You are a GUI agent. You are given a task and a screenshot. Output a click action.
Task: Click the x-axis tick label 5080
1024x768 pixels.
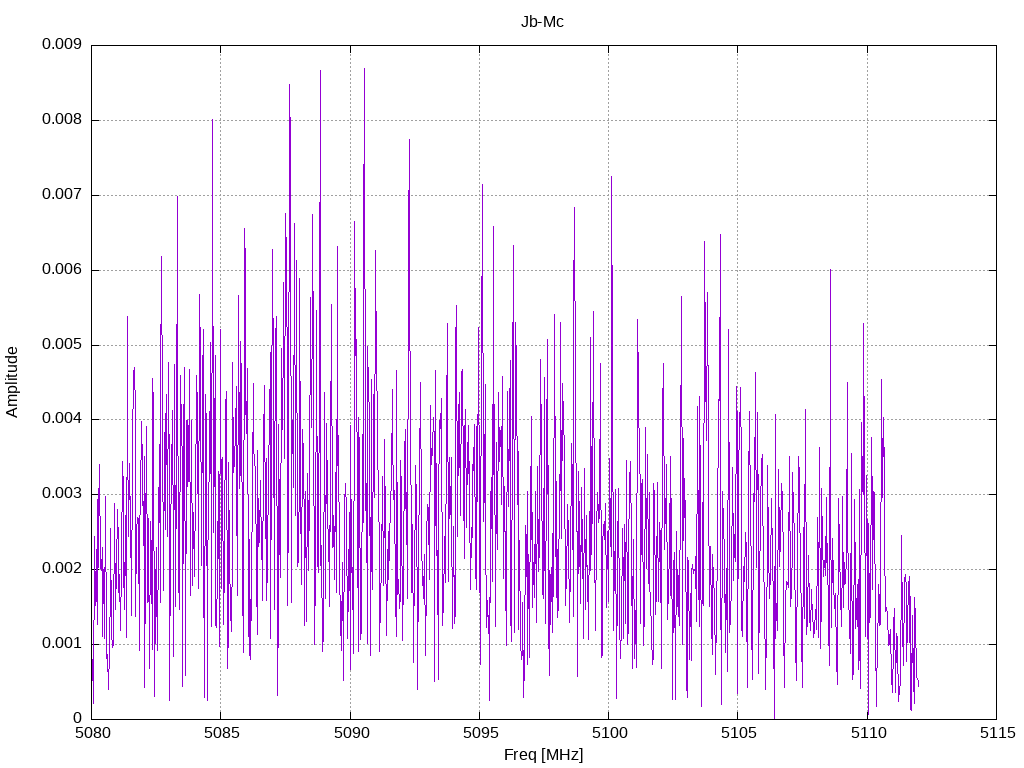click(93, 733)
